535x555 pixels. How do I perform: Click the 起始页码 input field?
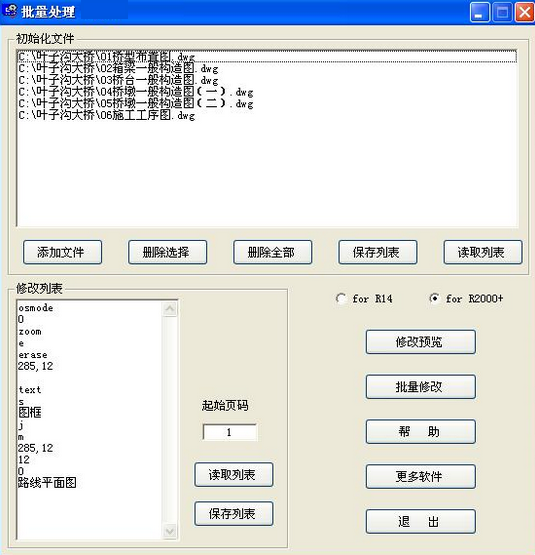[x=230, y=432]
